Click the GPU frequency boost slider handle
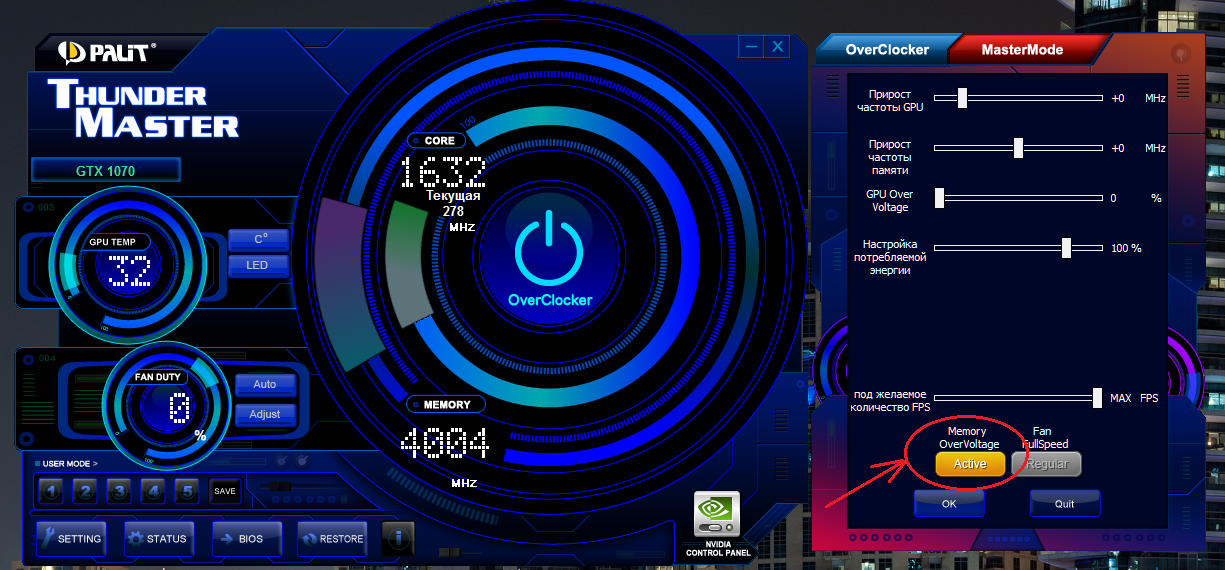The image size is (1225, 570). (962, 98)
